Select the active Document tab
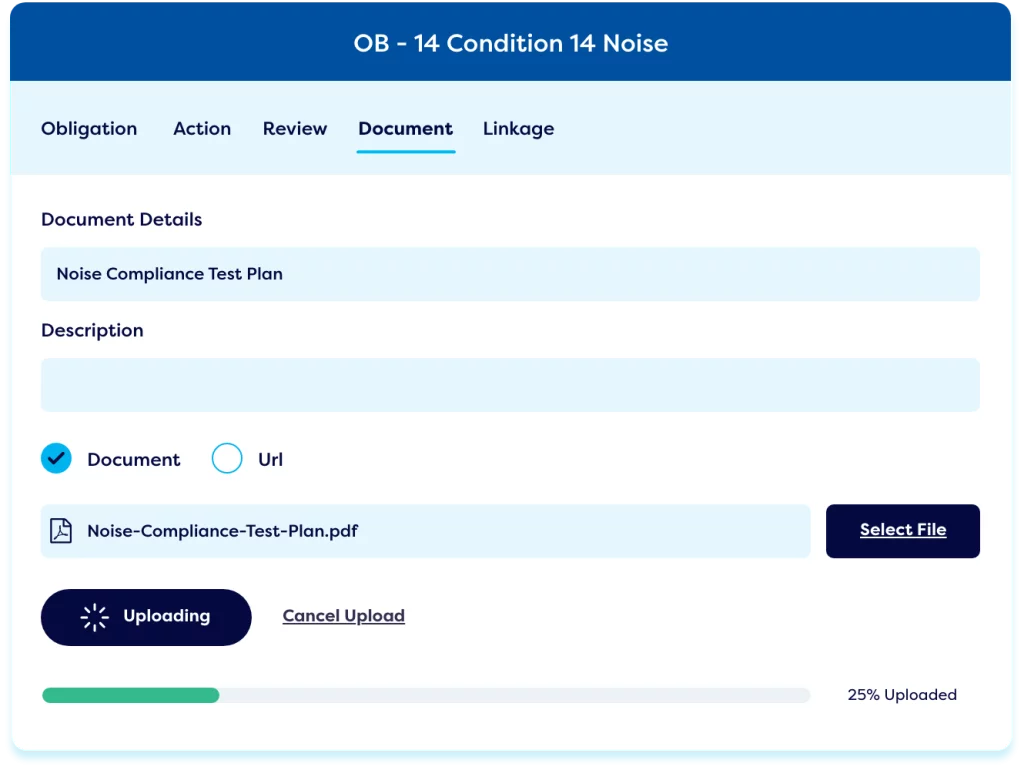Screen dimensions: 1024x770 [405, 128]
